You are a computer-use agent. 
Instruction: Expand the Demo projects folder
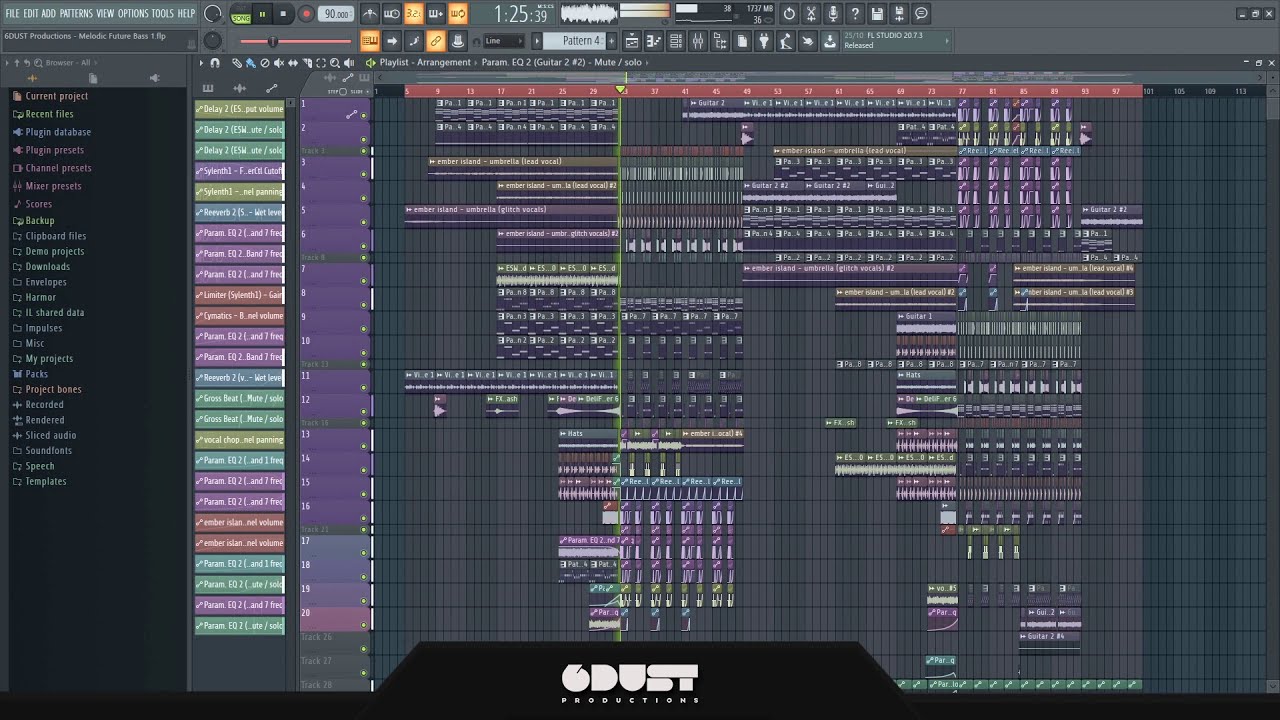pyautogui.click(x=54, y=251)
